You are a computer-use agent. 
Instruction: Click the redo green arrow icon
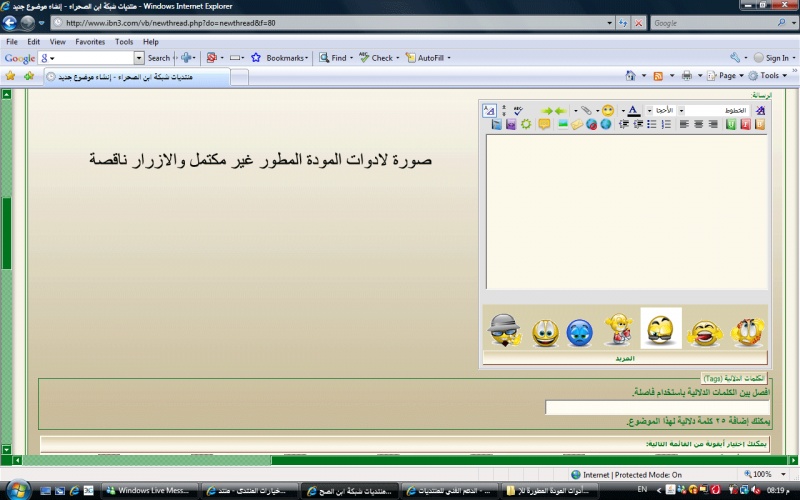pyautogui.click(x=547, y=110)
